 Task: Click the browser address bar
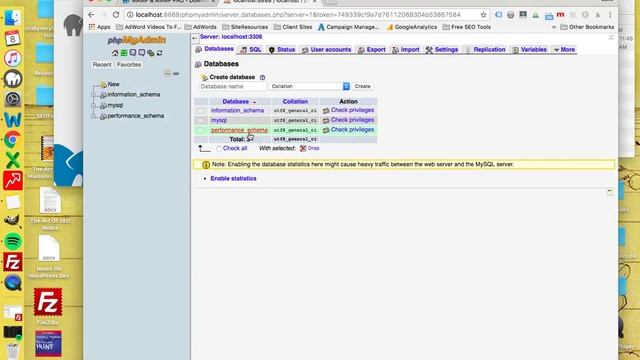[x=304, y=15]
